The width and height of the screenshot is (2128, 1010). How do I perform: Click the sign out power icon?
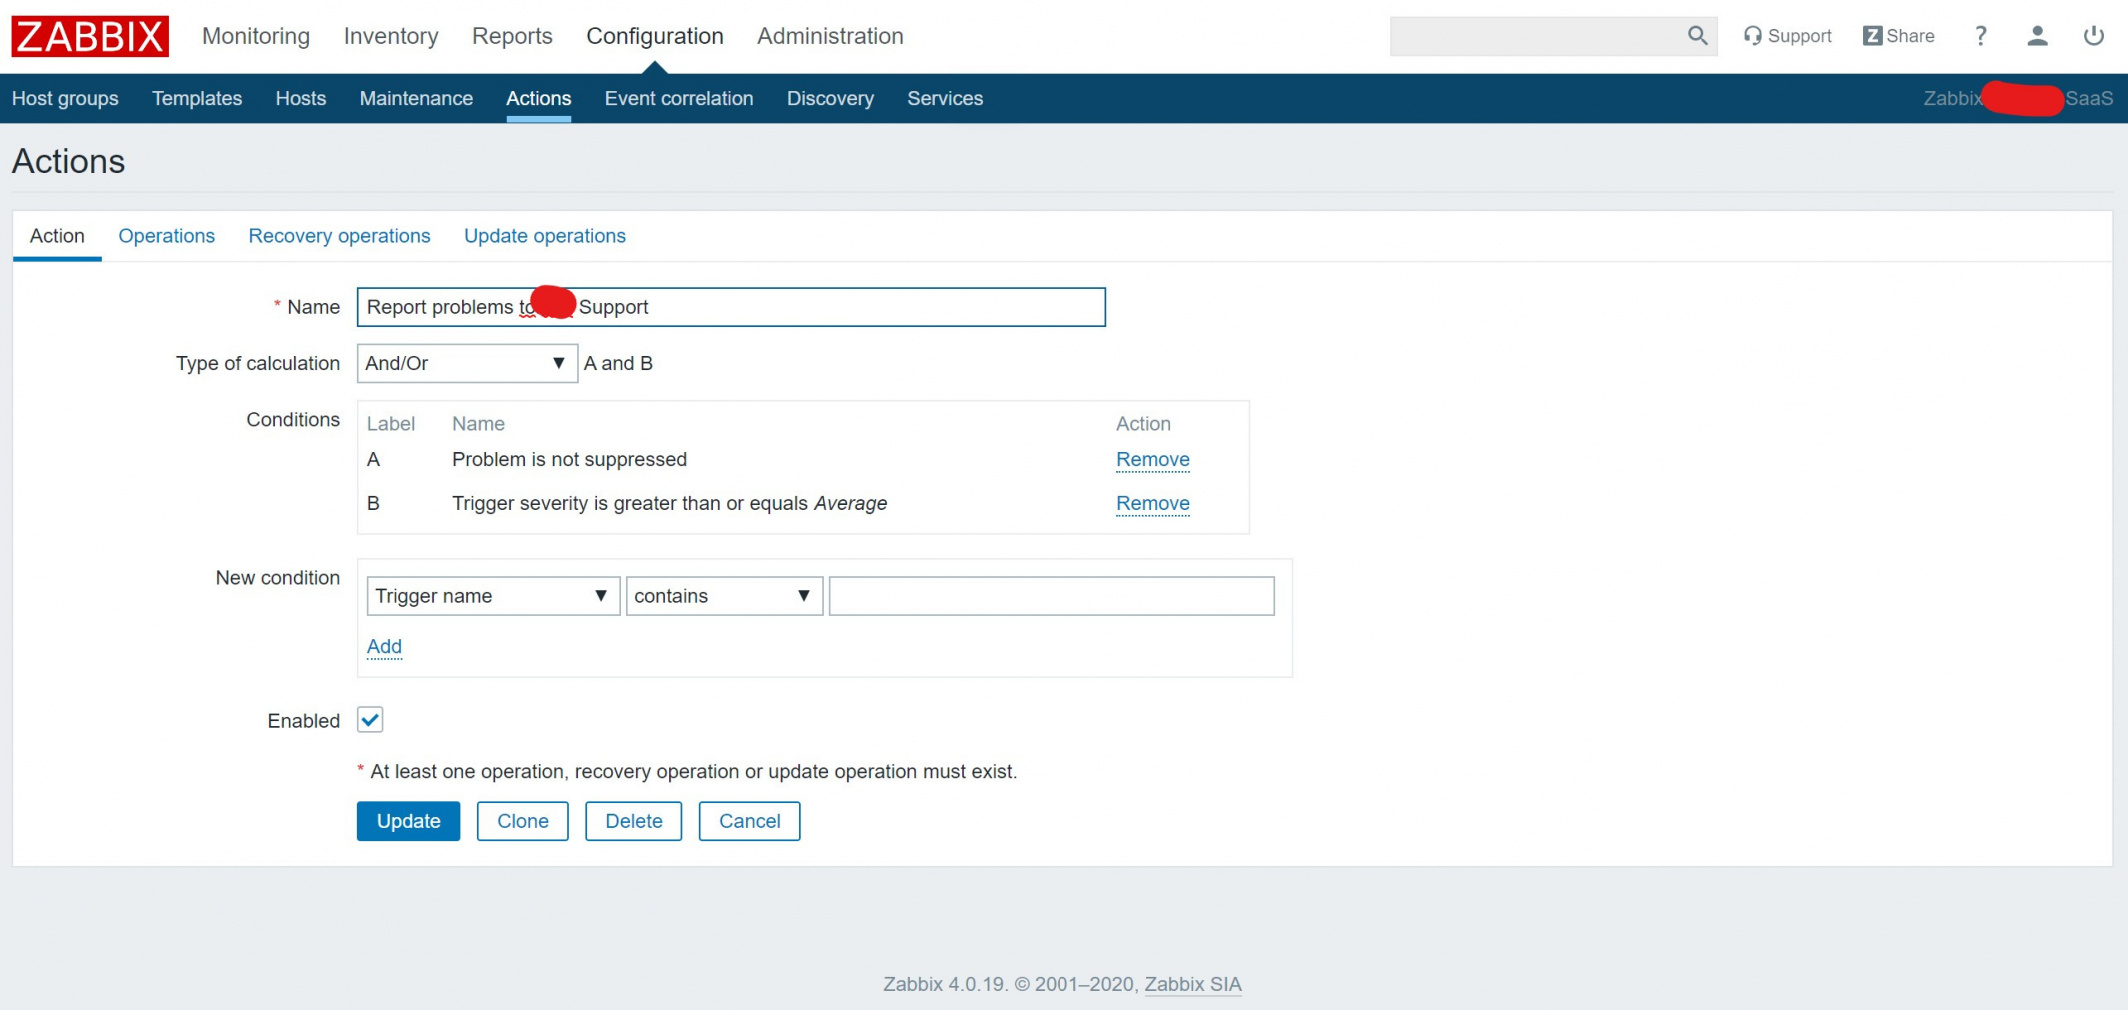pyautogui.click(x=2093, y=36)
